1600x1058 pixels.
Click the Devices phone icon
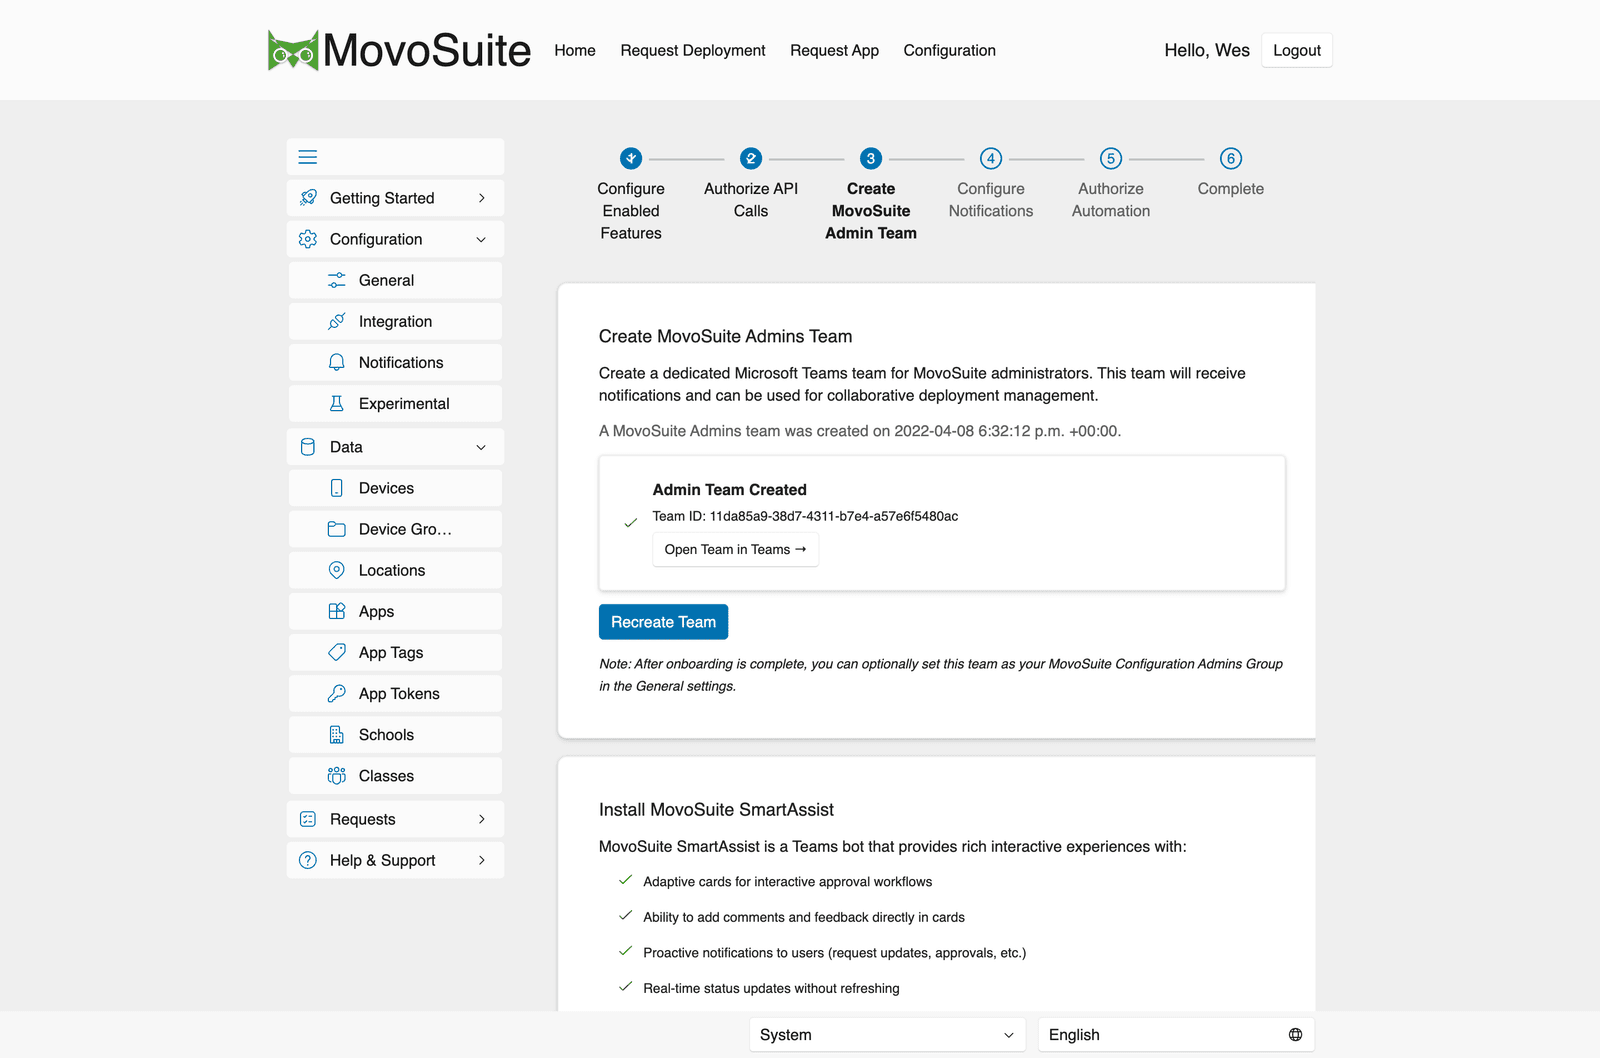(337, 488)
